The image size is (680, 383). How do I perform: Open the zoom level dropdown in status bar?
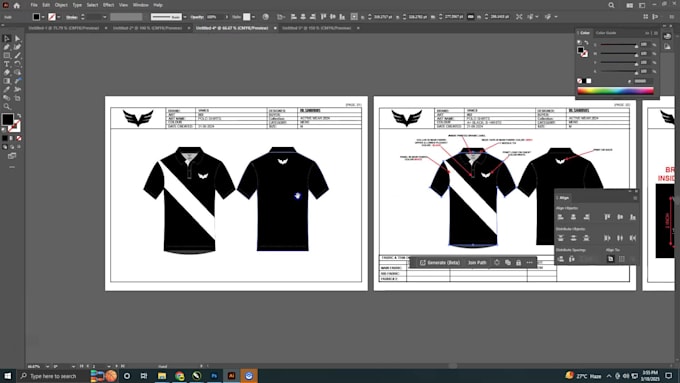[x=47, y=367]
